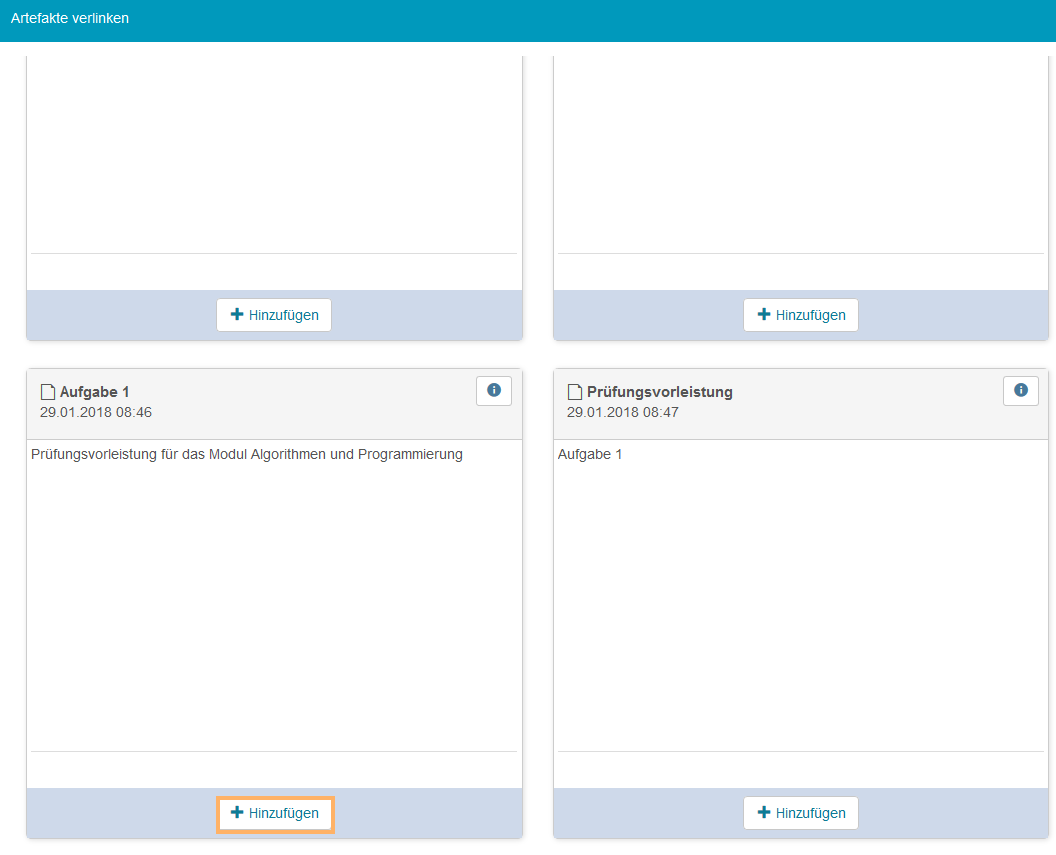
Task: Select the Aufgabe 1 card title
Action: point(94,392)
